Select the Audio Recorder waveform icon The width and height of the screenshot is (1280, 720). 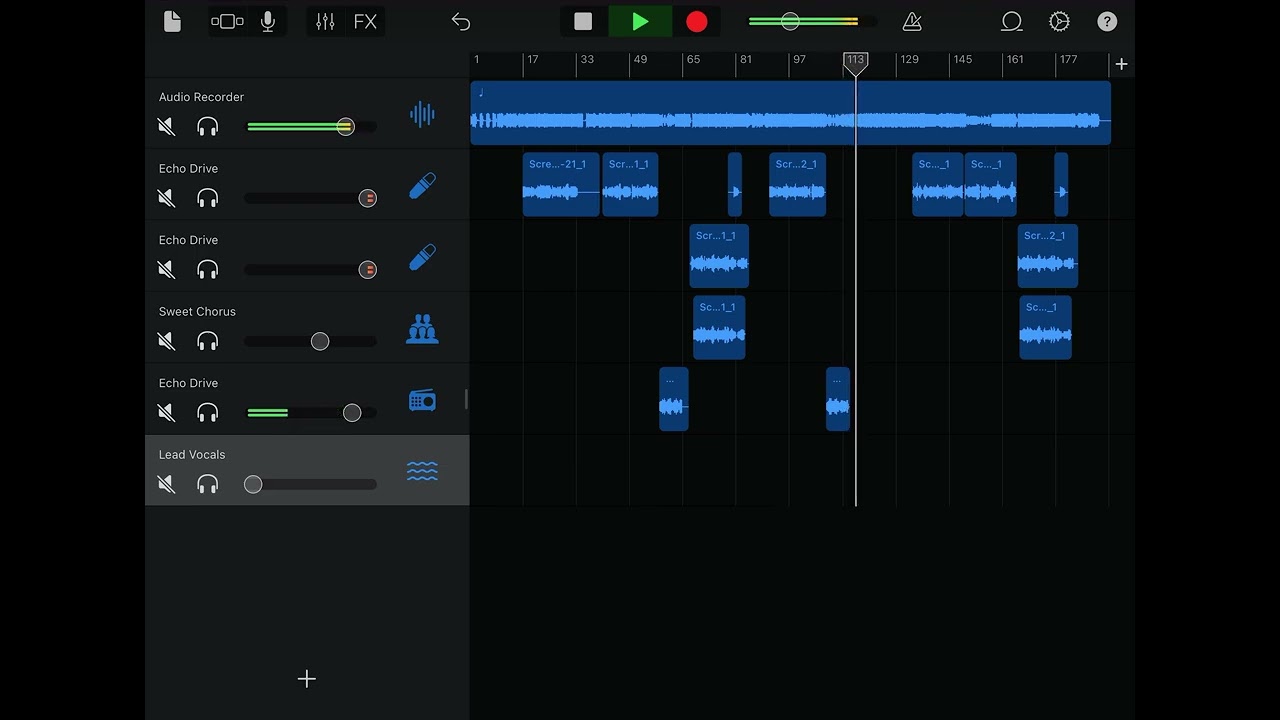tap(422, 114)
